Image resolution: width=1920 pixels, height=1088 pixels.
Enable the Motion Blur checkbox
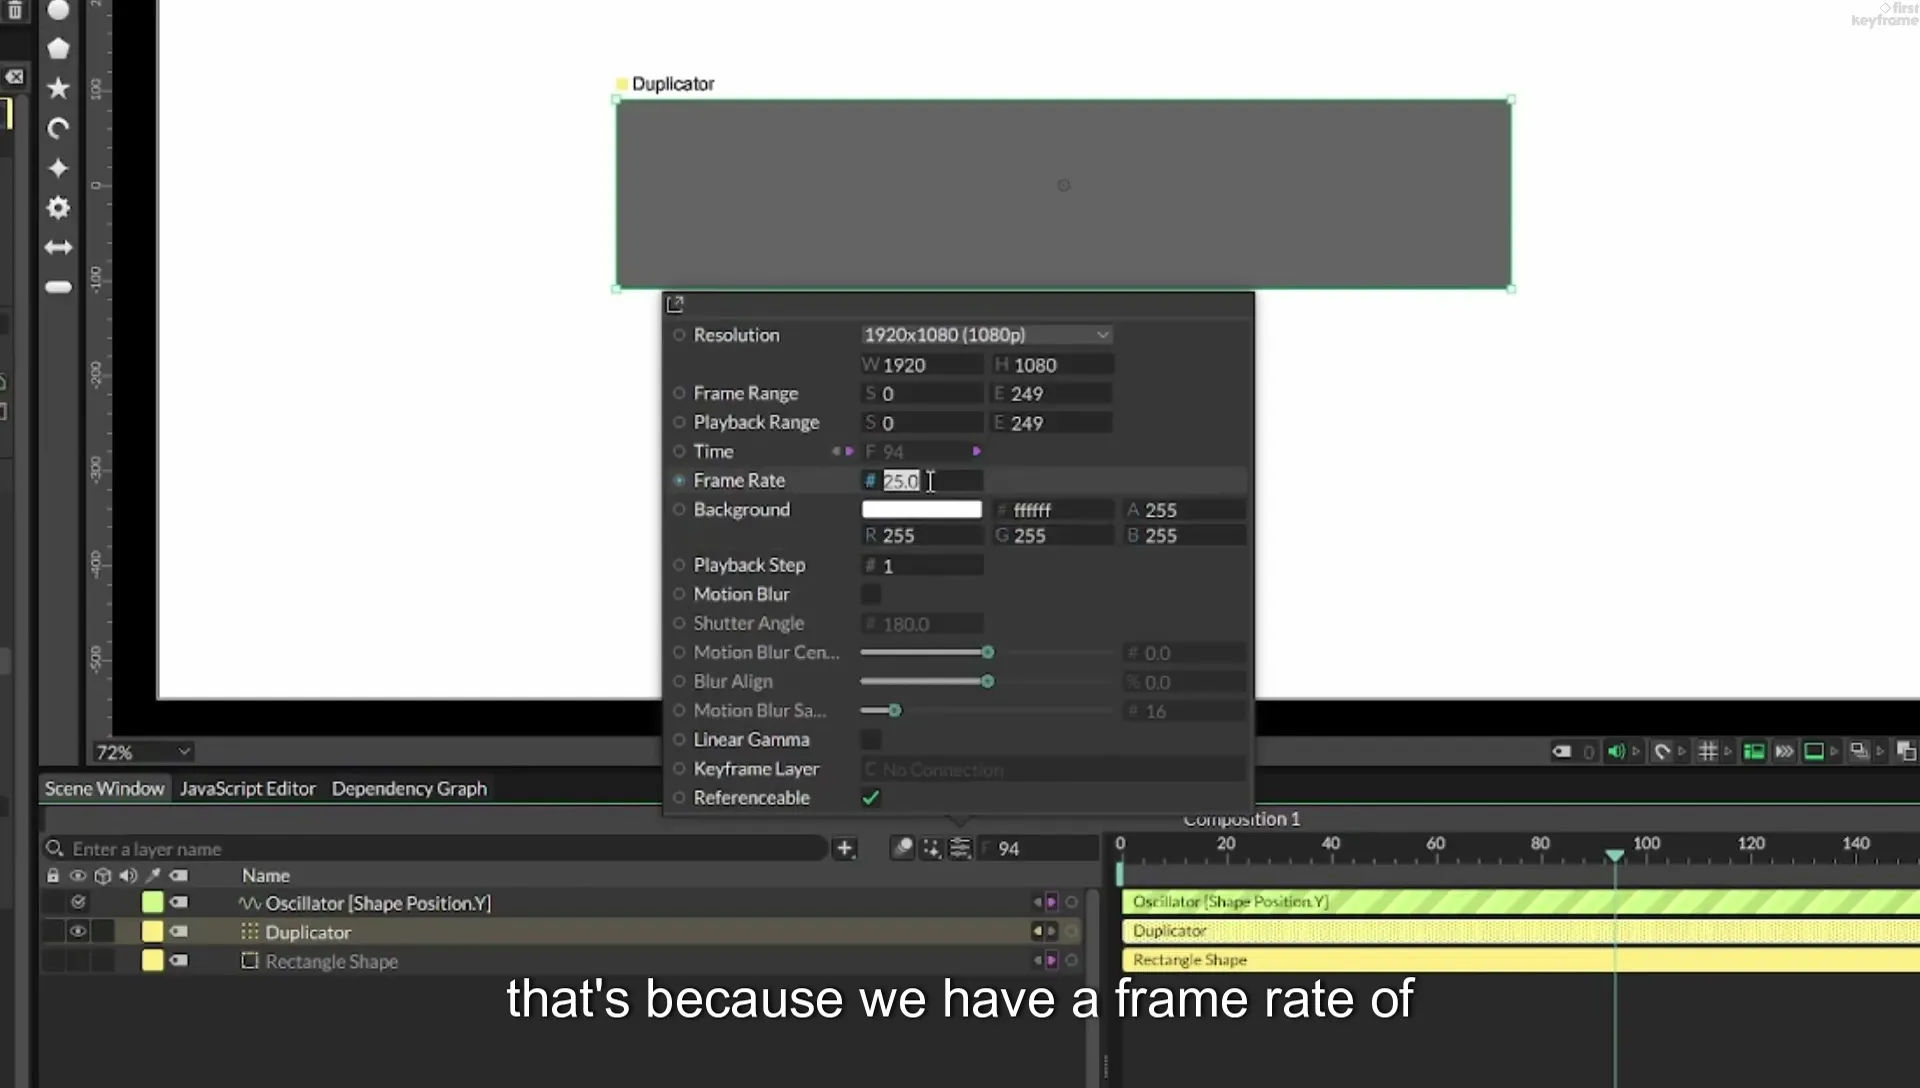871,595
